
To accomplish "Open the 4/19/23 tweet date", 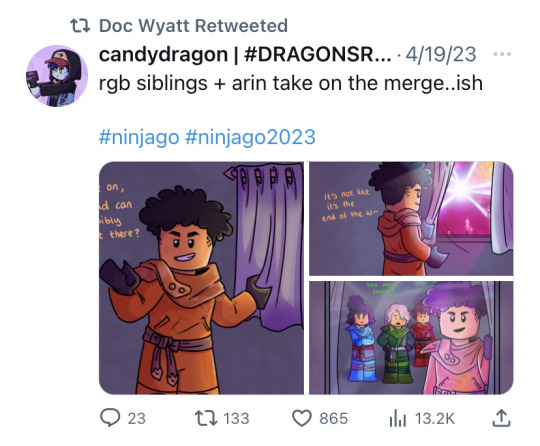I will (x=441, y=54).
